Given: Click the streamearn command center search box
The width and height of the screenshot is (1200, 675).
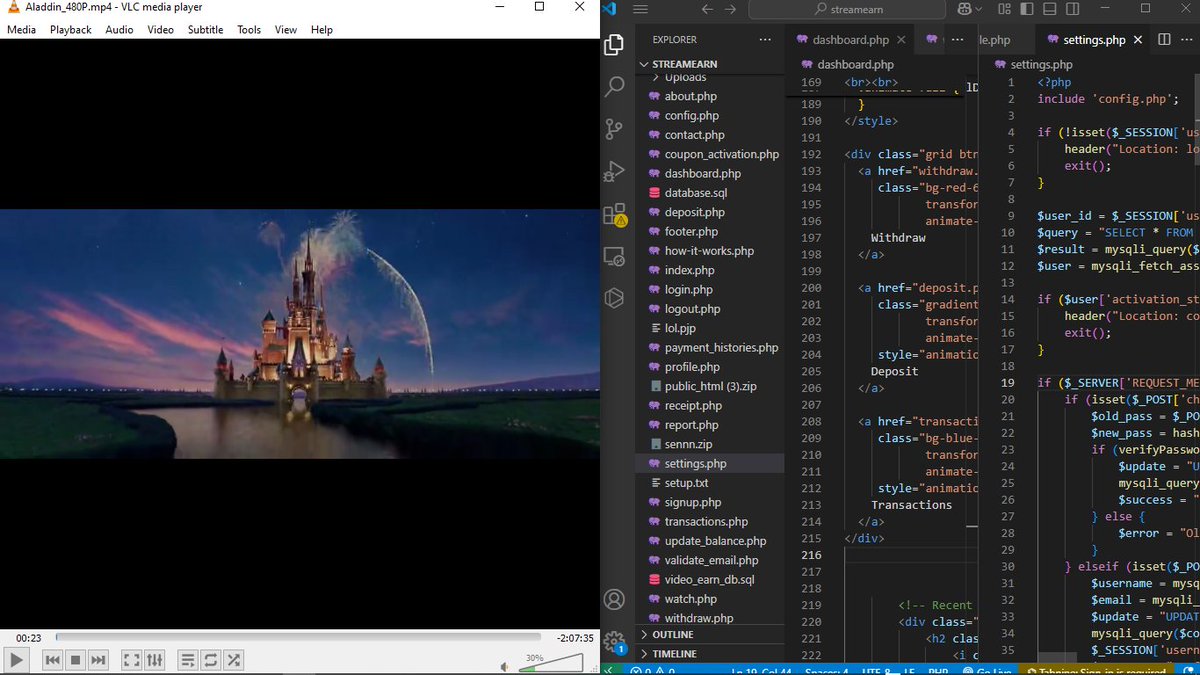Looking at the screenshot, I should pyautogui.click(x=849, y=9).
